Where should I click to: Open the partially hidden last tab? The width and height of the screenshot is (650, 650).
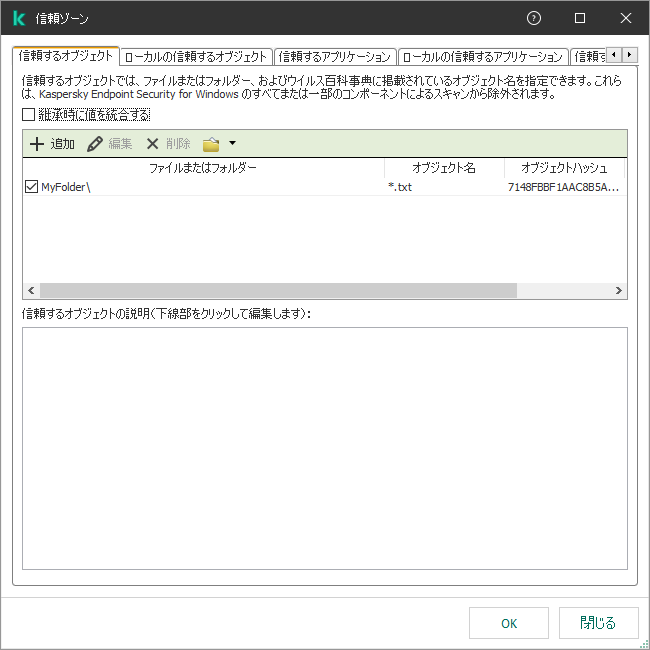tap(589, 57)
